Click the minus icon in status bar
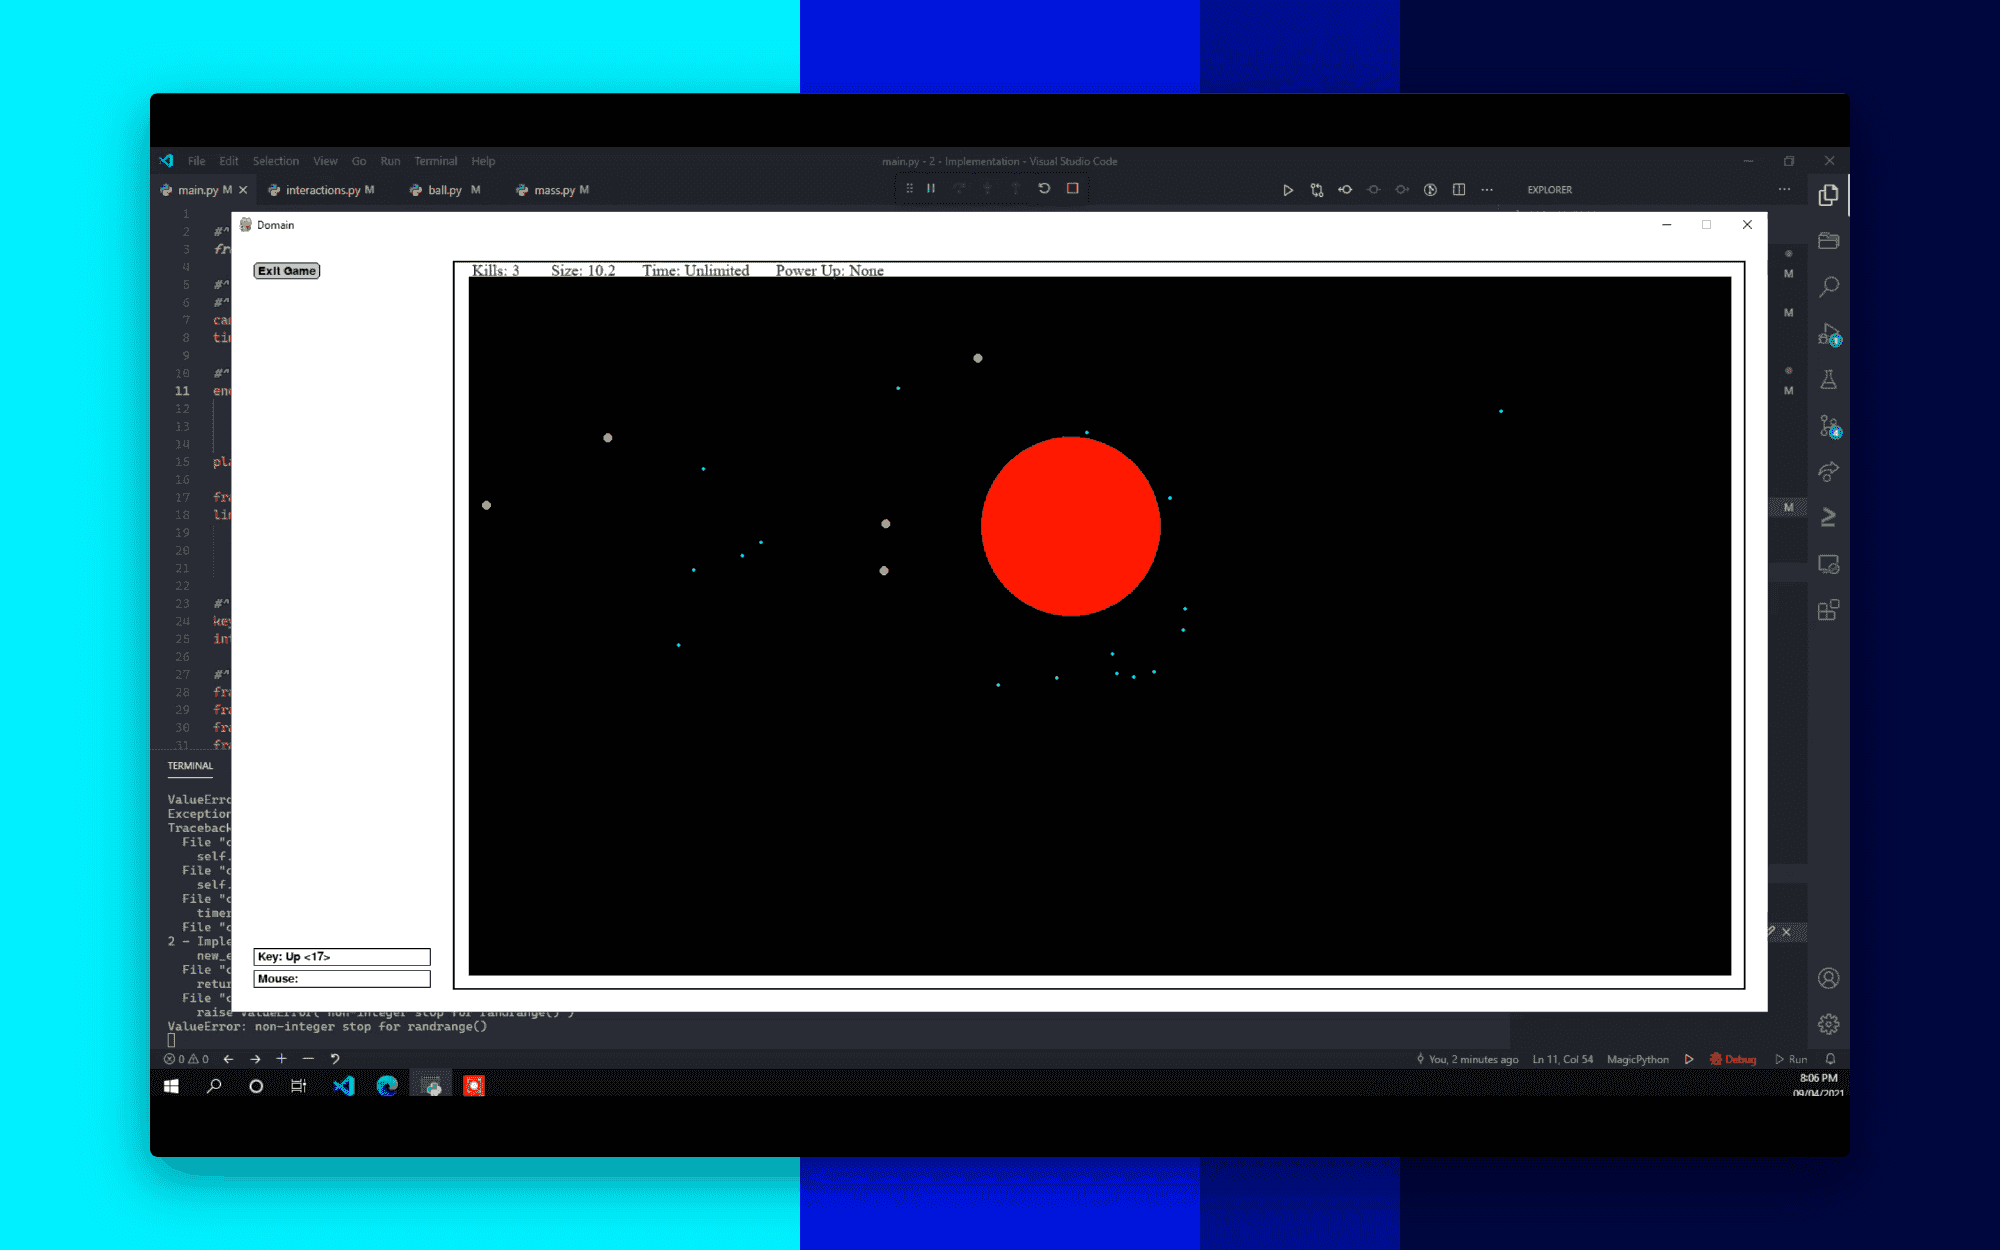 (x=308, y=1059)
